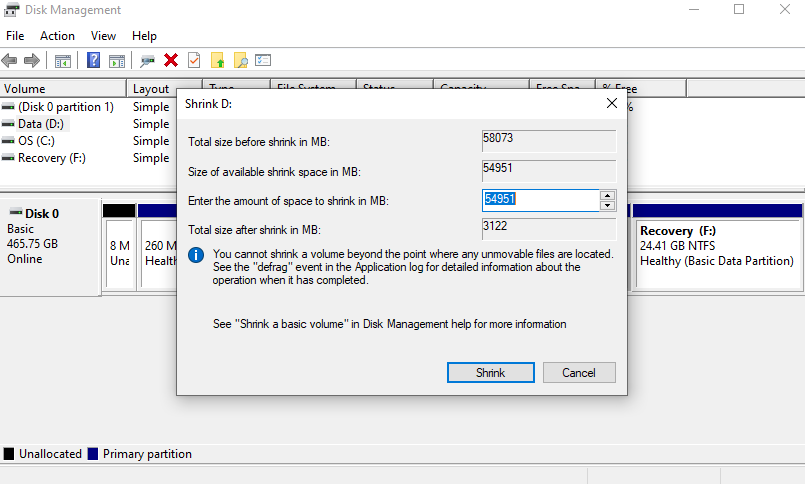Click the Back arrow in the toolbar
The width and height of the screenshot is (805, 484).
click(x=9, y=61)
